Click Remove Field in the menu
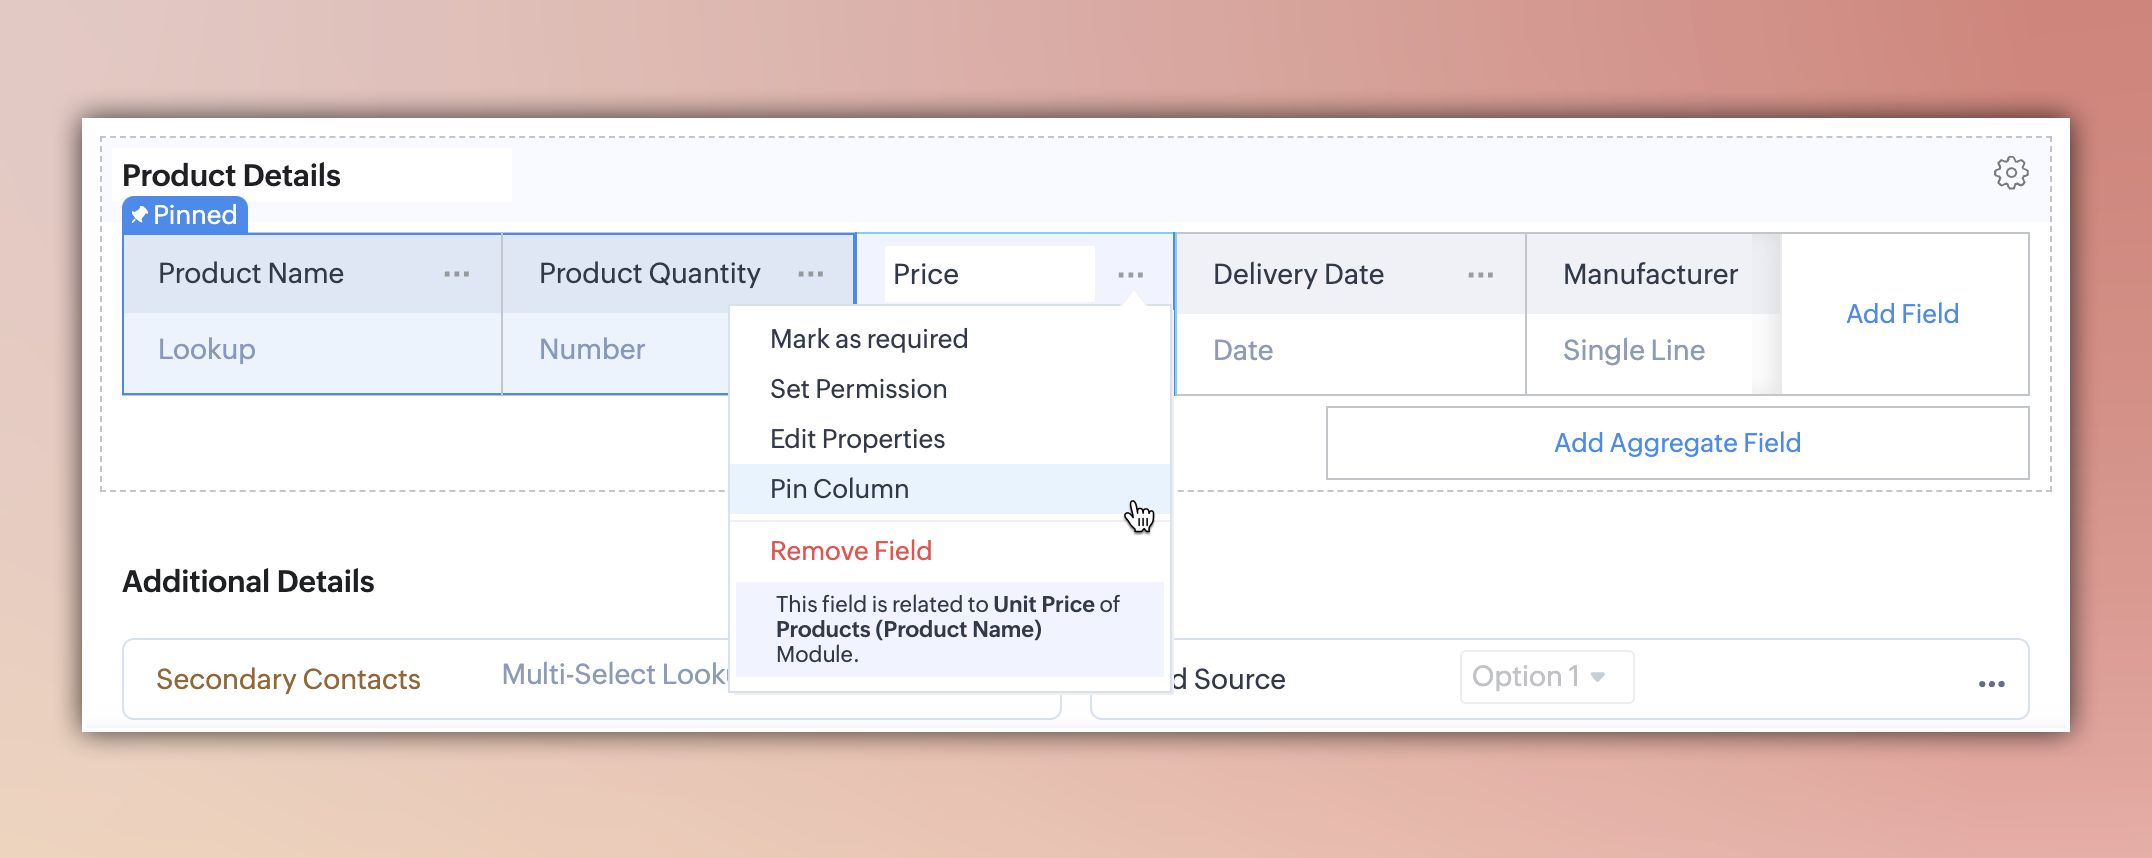 (x=850, y=551)
